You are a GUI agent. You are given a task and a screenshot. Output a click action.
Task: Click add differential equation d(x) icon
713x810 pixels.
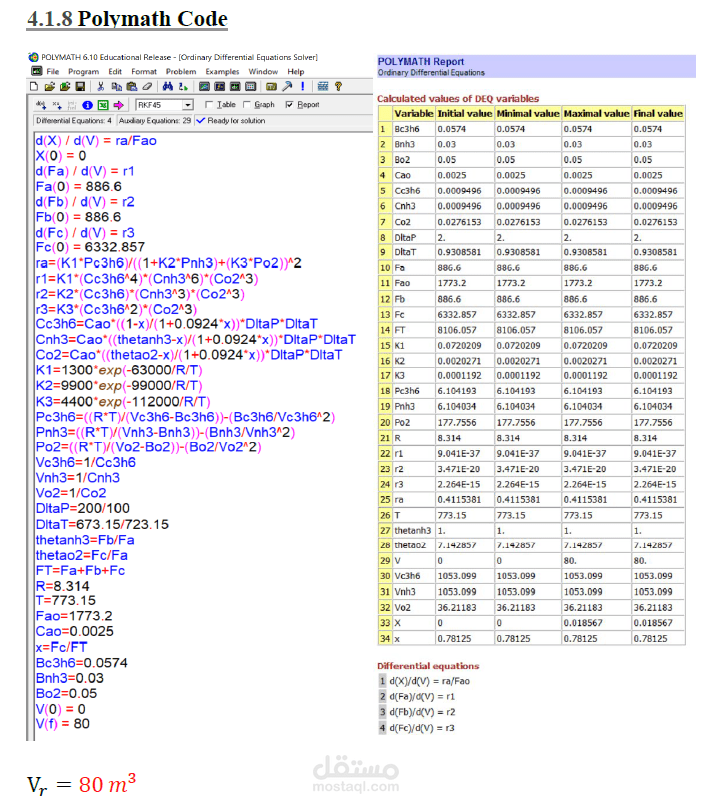click(x=41, y=105)
